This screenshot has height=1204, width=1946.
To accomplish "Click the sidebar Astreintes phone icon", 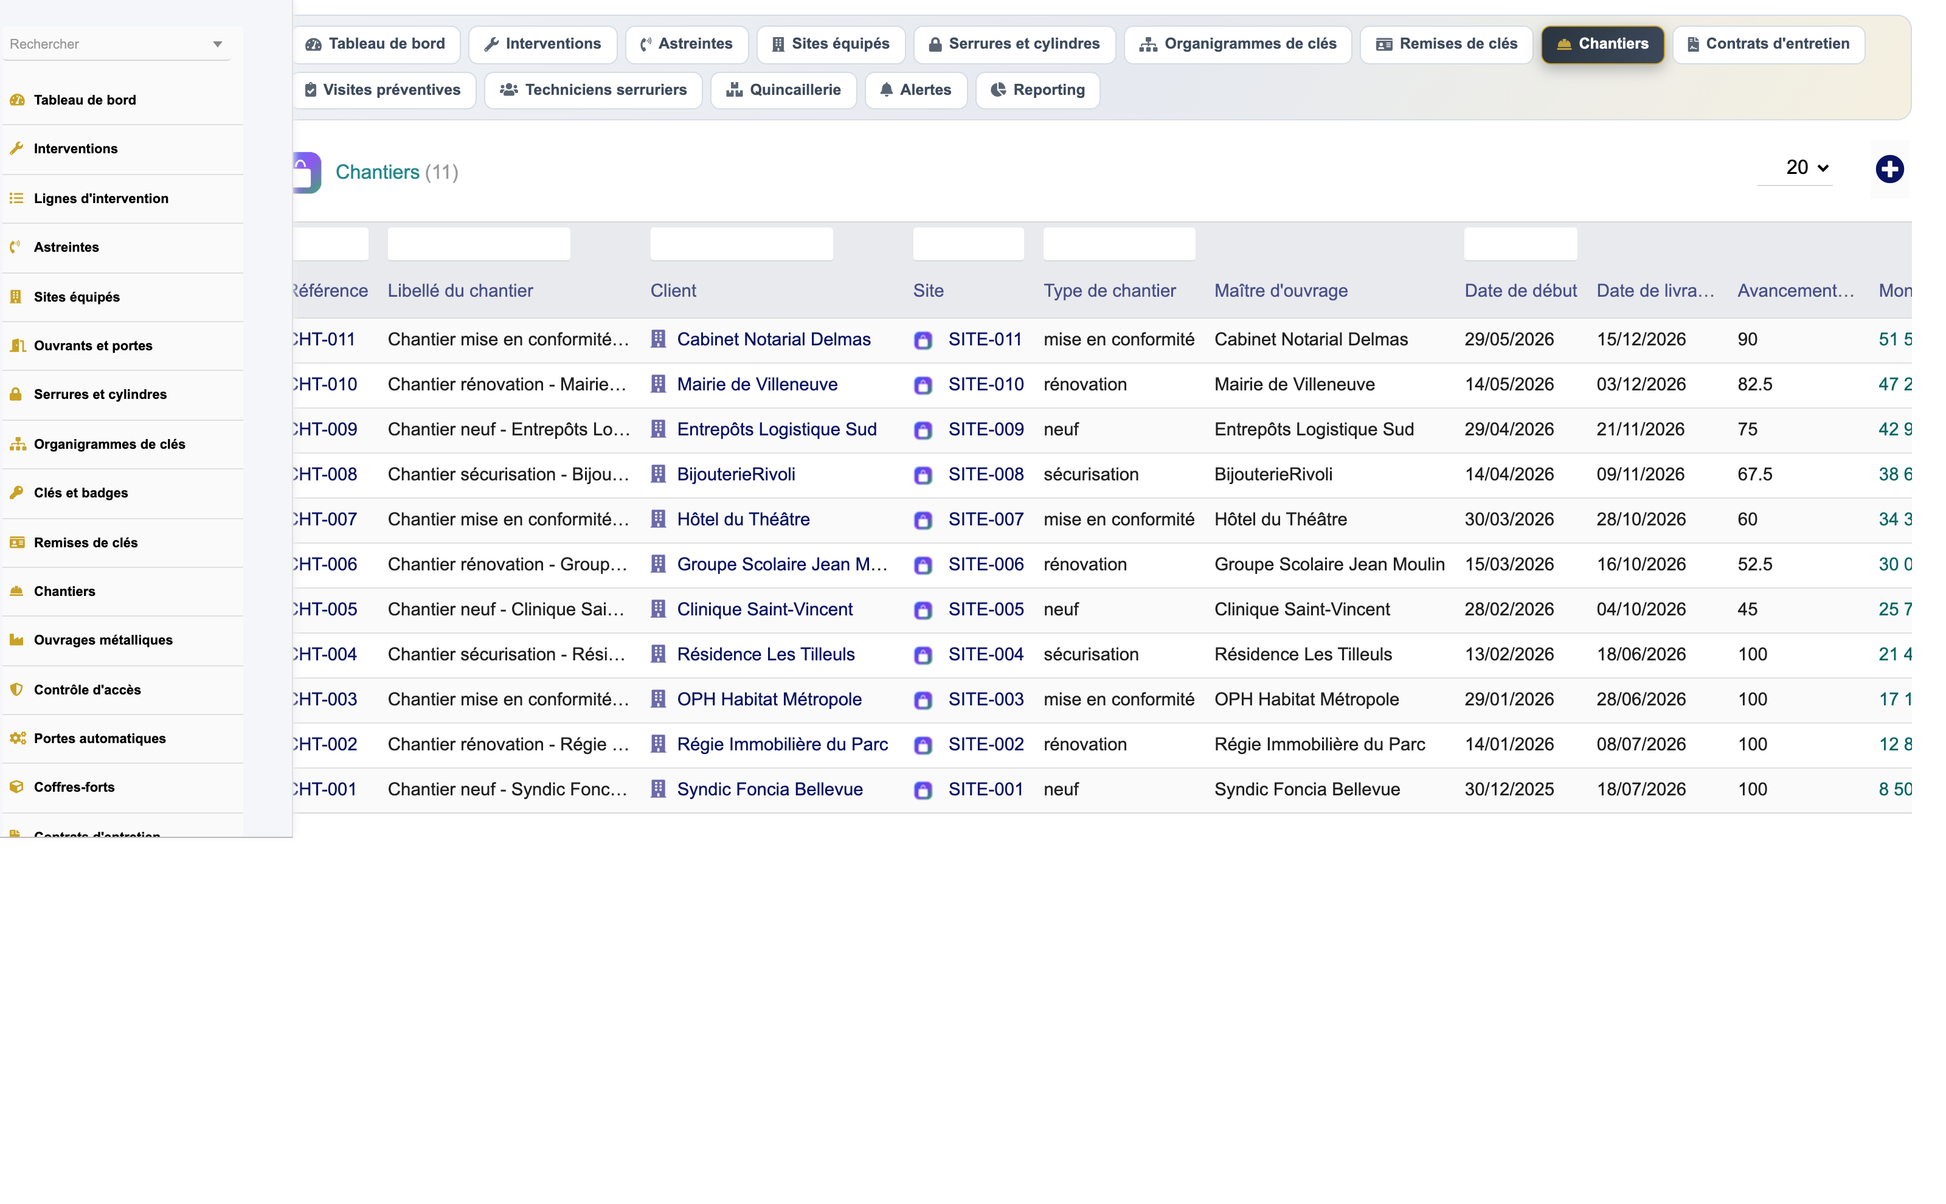I will point(17,247).
